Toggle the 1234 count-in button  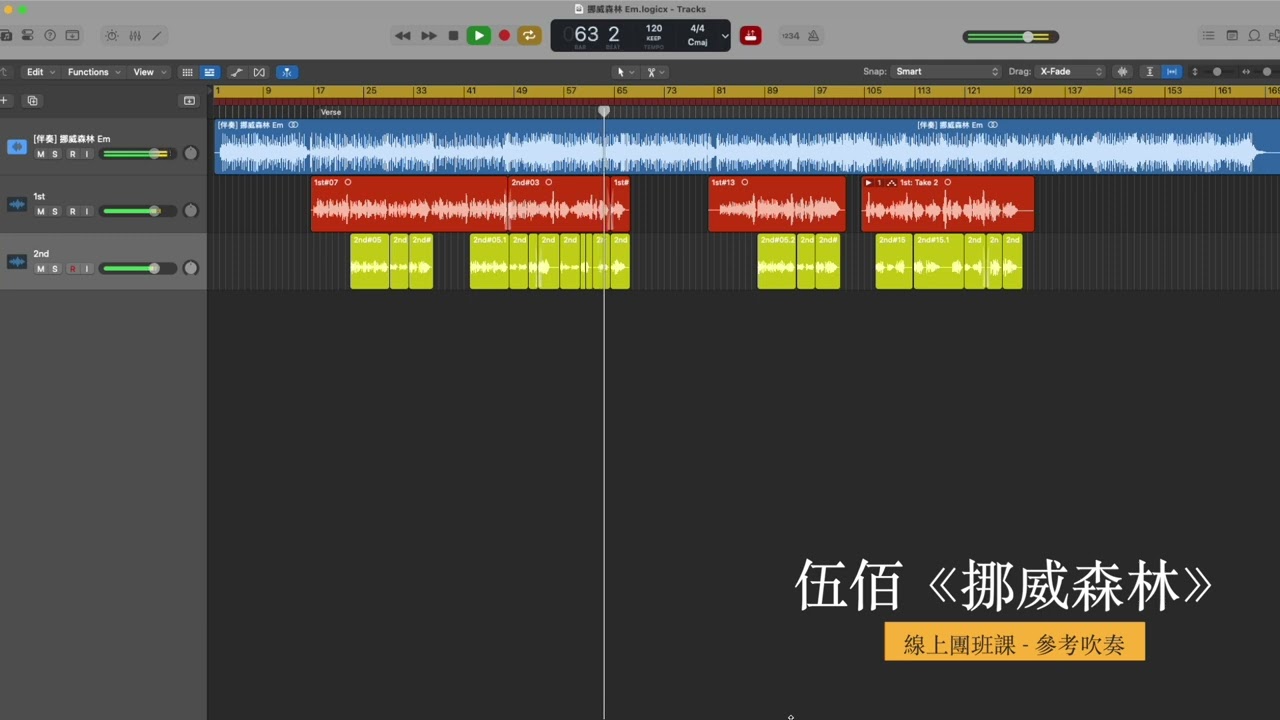pyautogui.click(x=790, y=36)
